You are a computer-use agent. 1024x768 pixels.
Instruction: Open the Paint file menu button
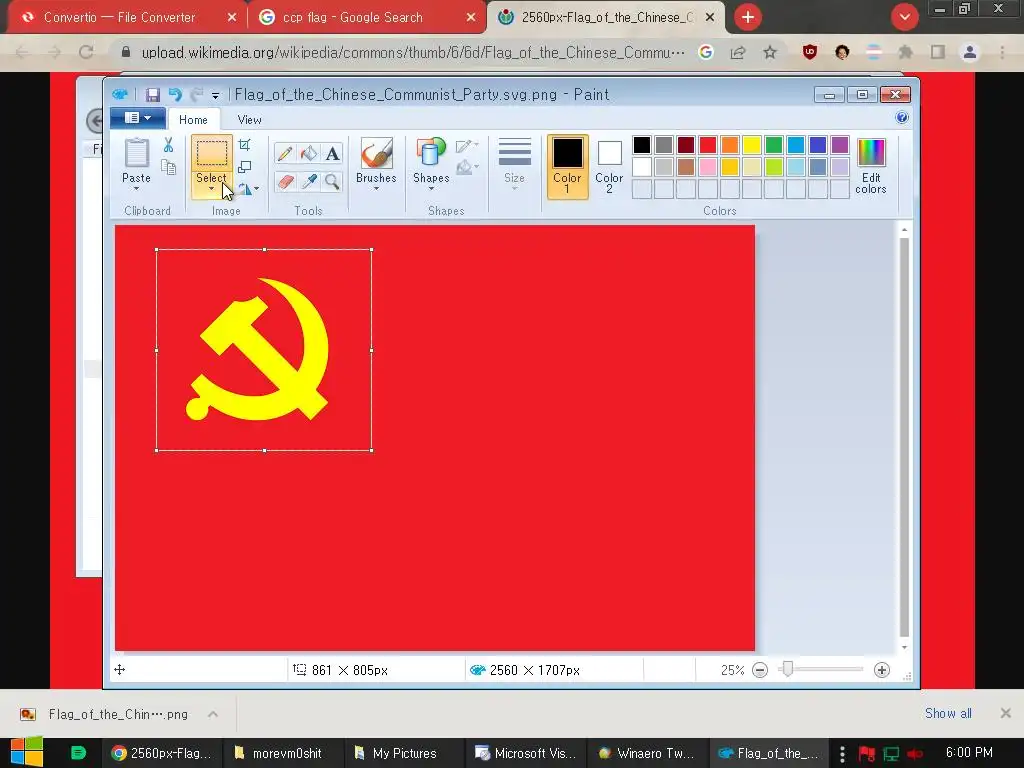136,118
